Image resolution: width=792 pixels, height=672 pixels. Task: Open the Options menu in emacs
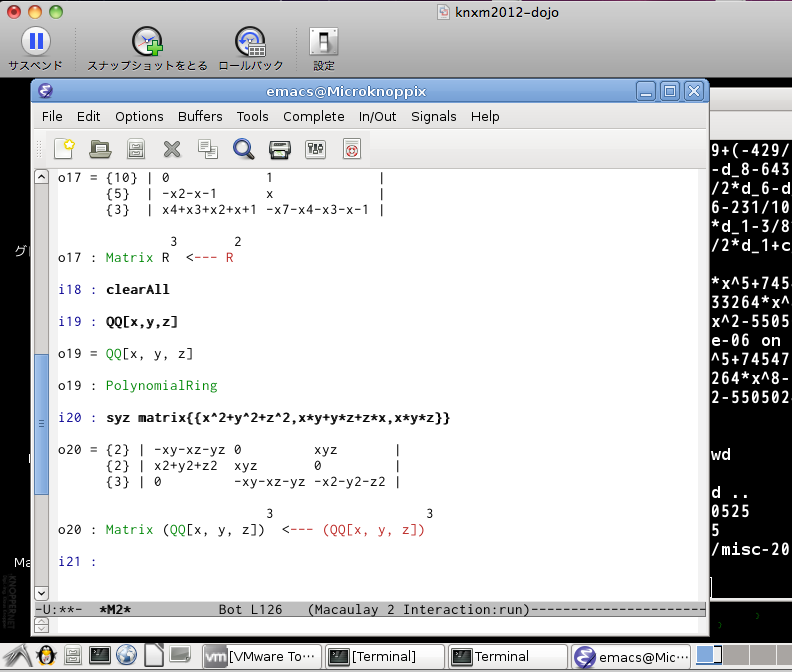tap(139, 117)
